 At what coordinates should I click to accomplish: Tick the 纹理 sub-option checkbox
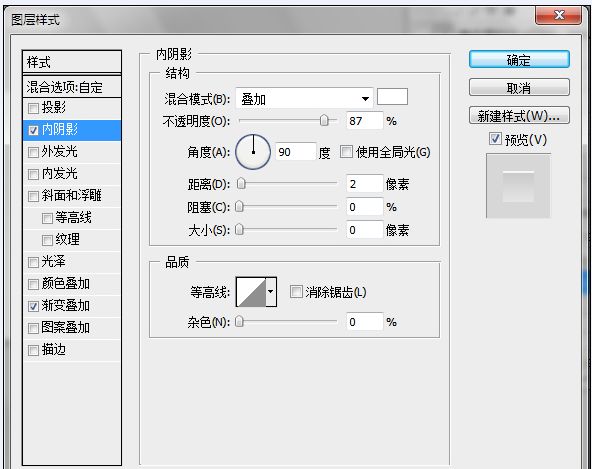pyautogui.click(x=47, y=240)
